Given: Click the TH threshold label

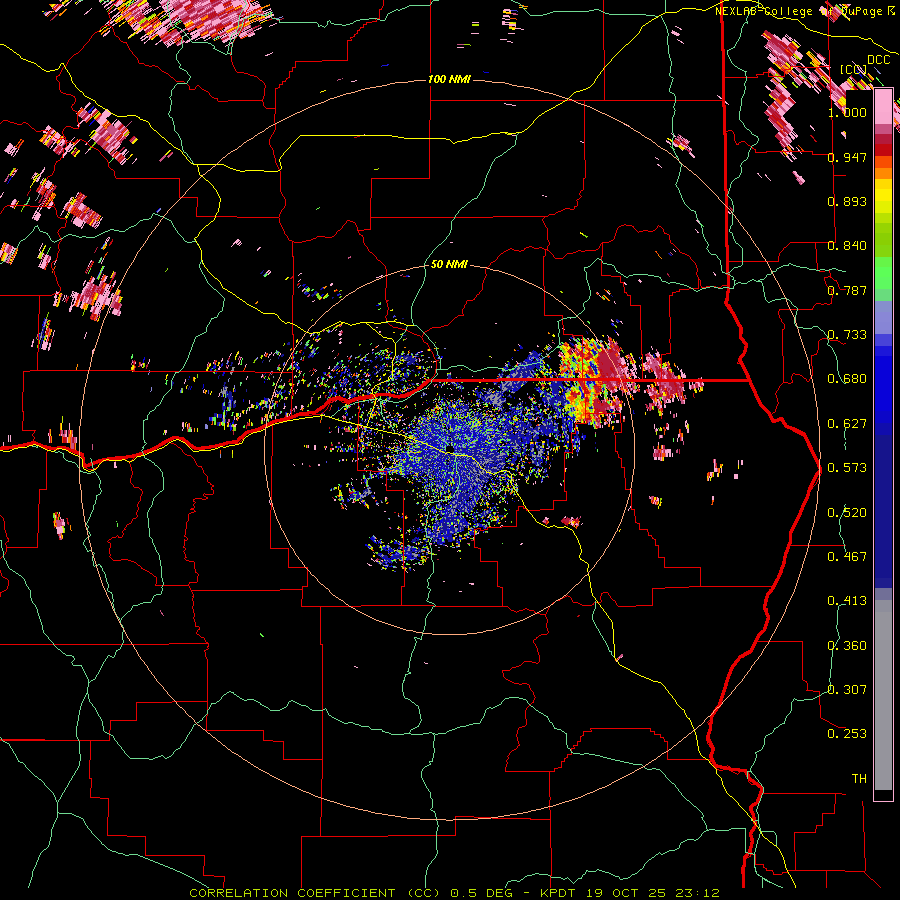Looking at the screenshot, I should tap(859, 779).
